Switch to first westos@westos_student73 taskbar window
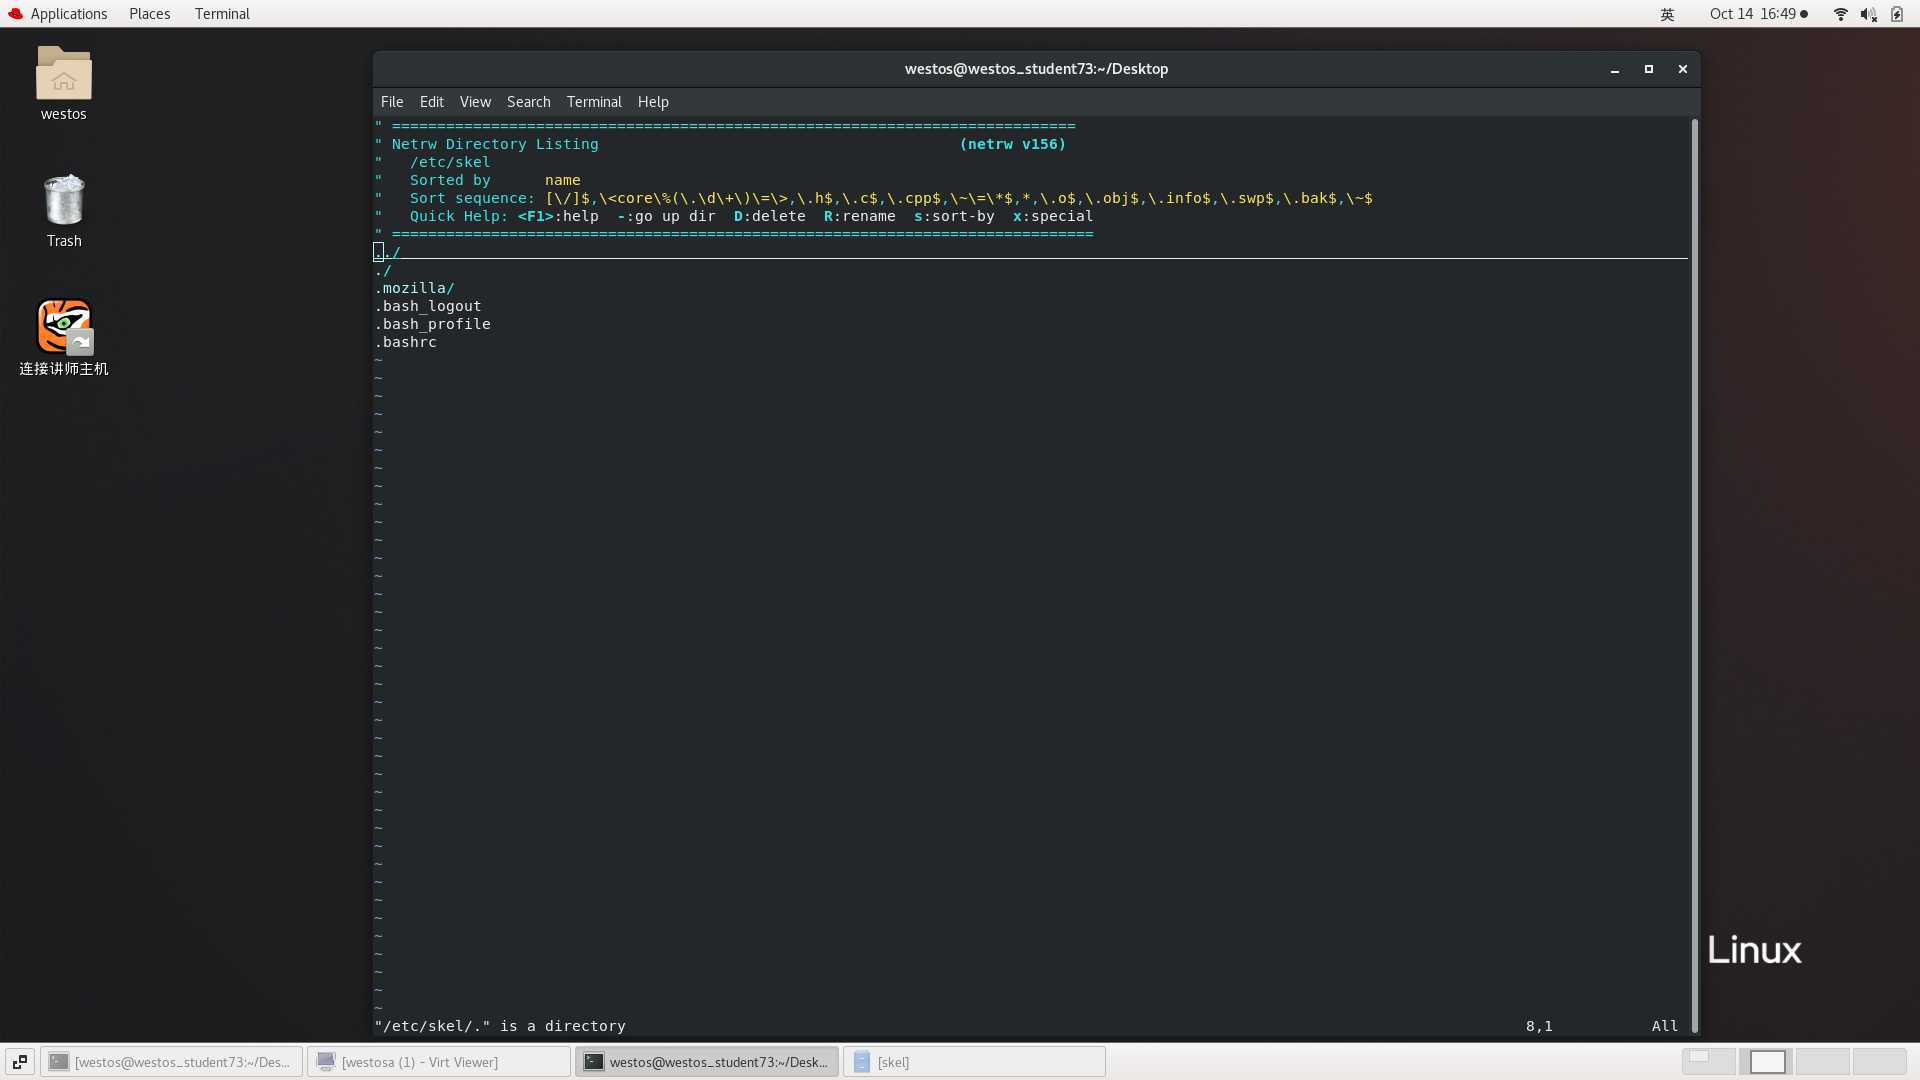Image resolution: width=1920 pixels, height=1080 pixels. [x=171, y=1062]
